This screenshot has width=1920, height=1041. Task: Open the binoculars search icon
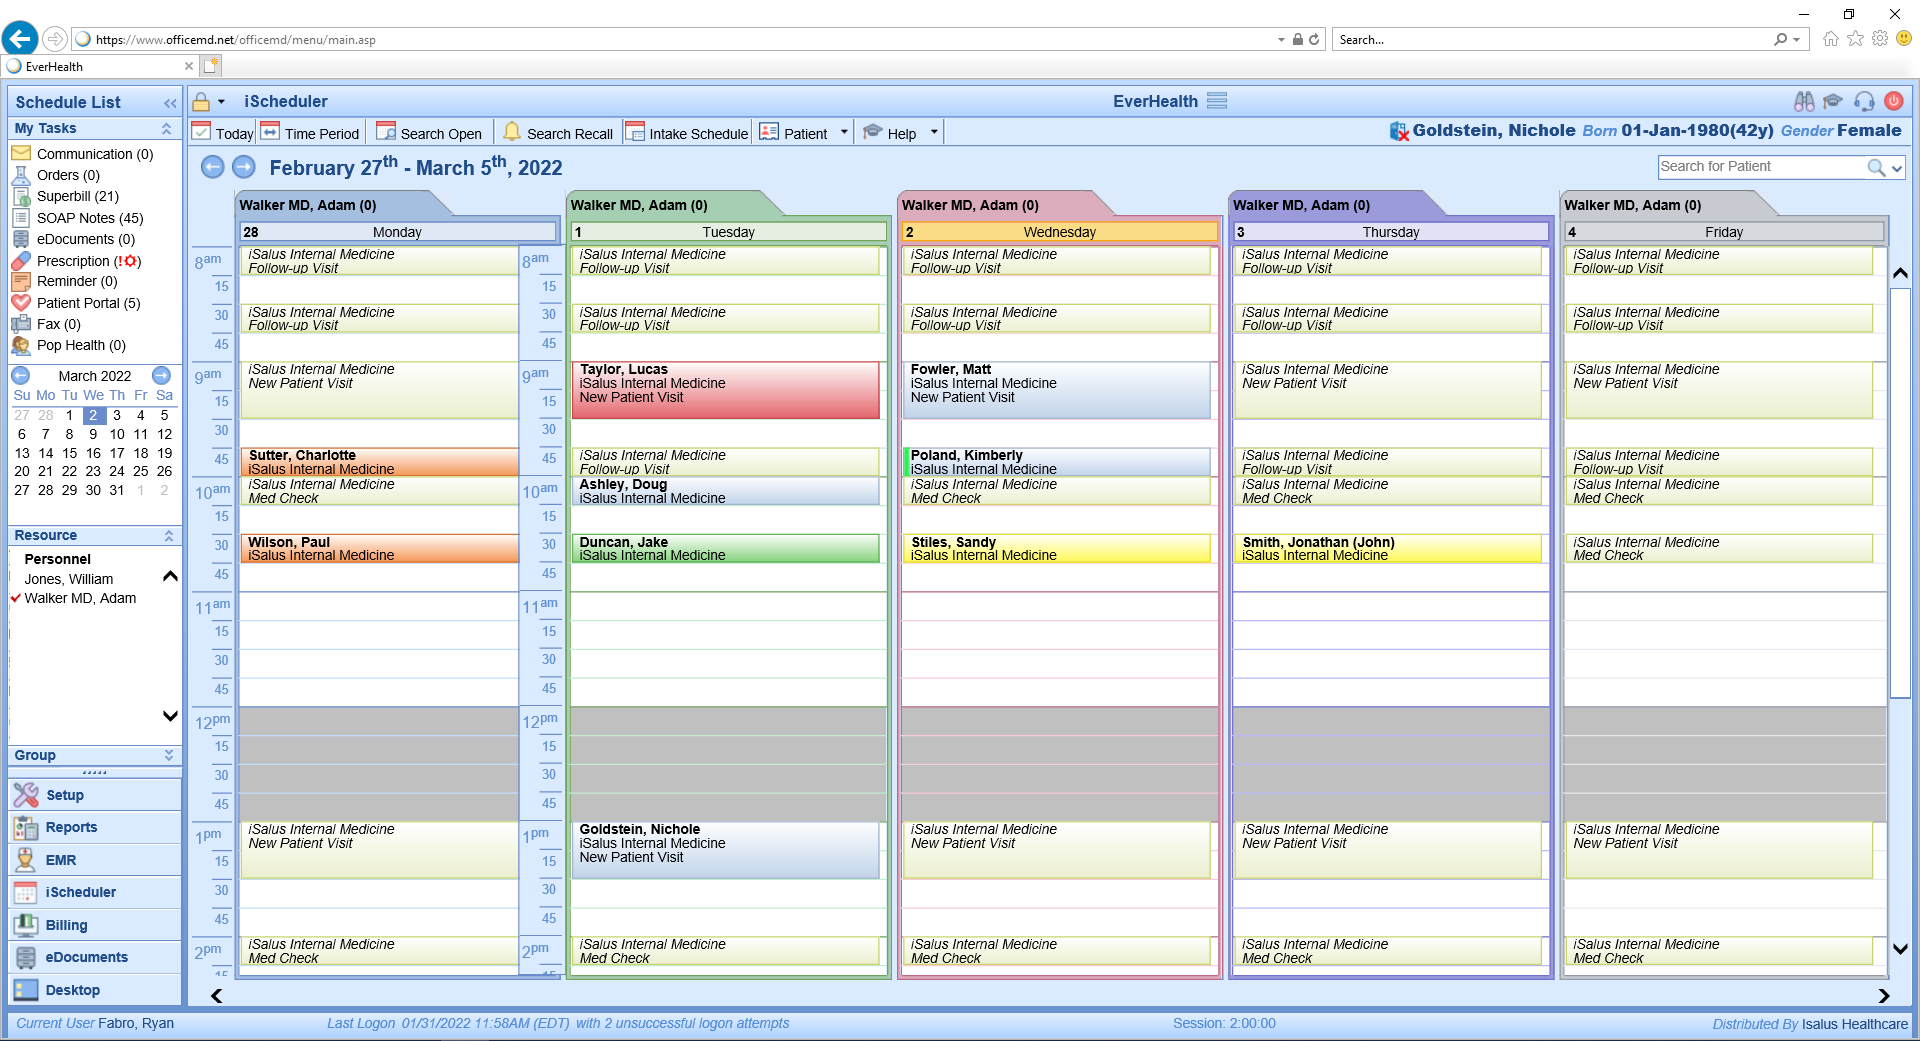[1804, 101]
